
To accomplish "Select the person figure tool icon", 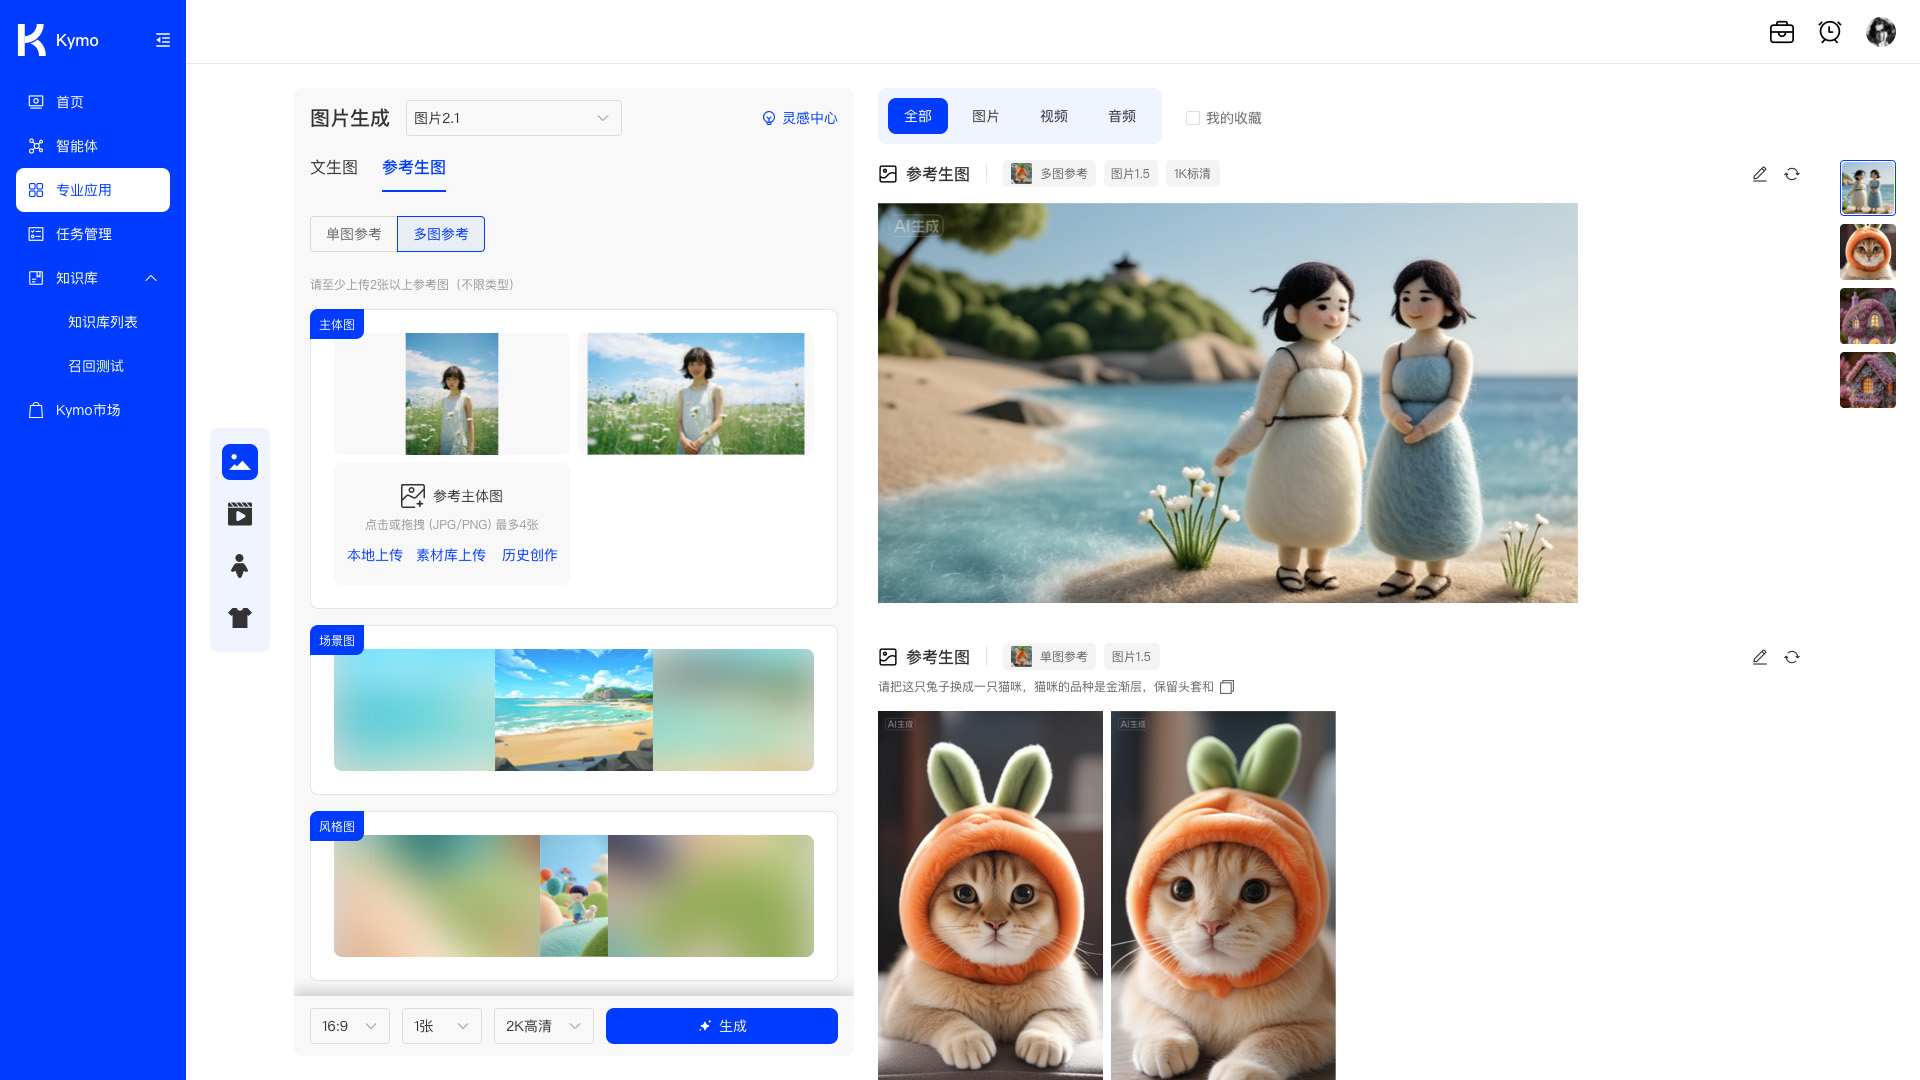I will tap(240, 566).
